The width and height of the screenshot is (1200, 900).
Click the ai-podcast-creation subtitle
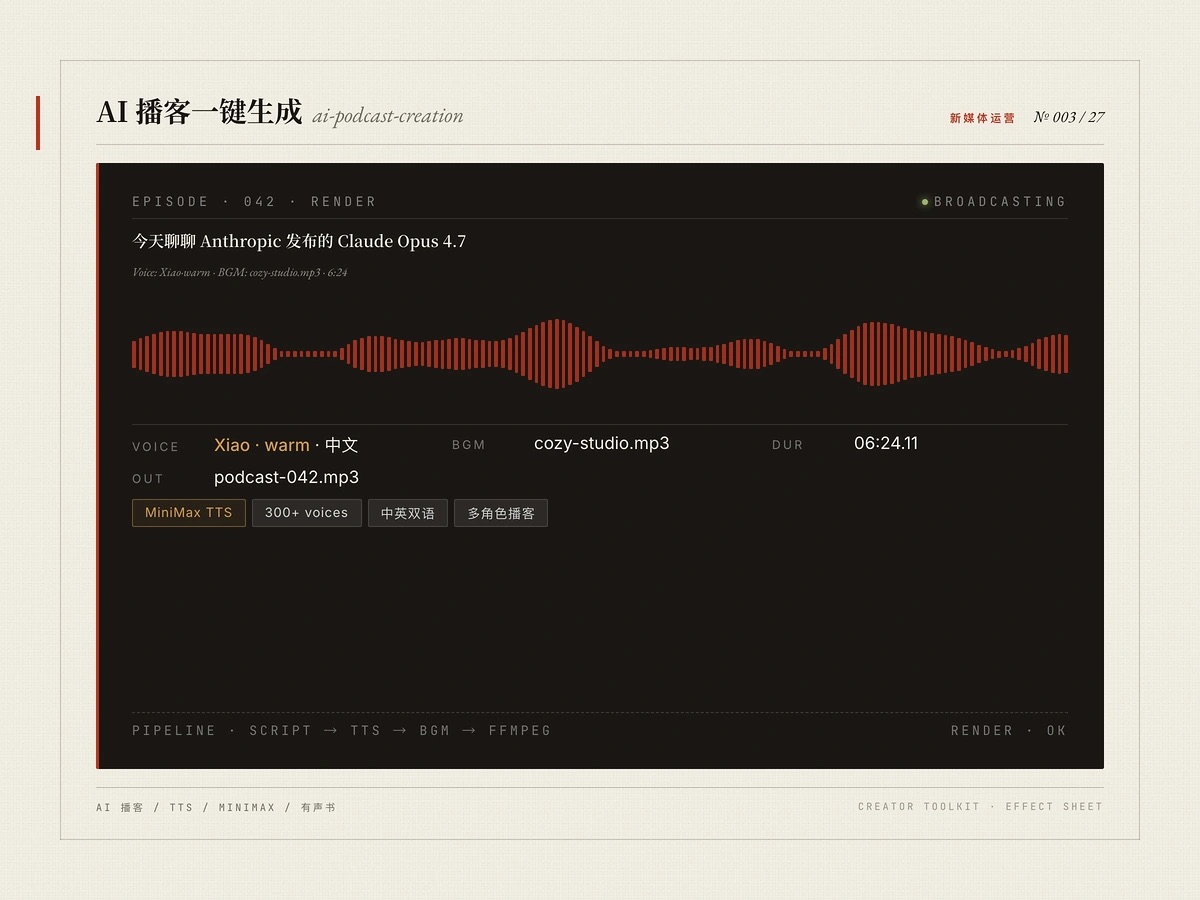click(388, 116)
